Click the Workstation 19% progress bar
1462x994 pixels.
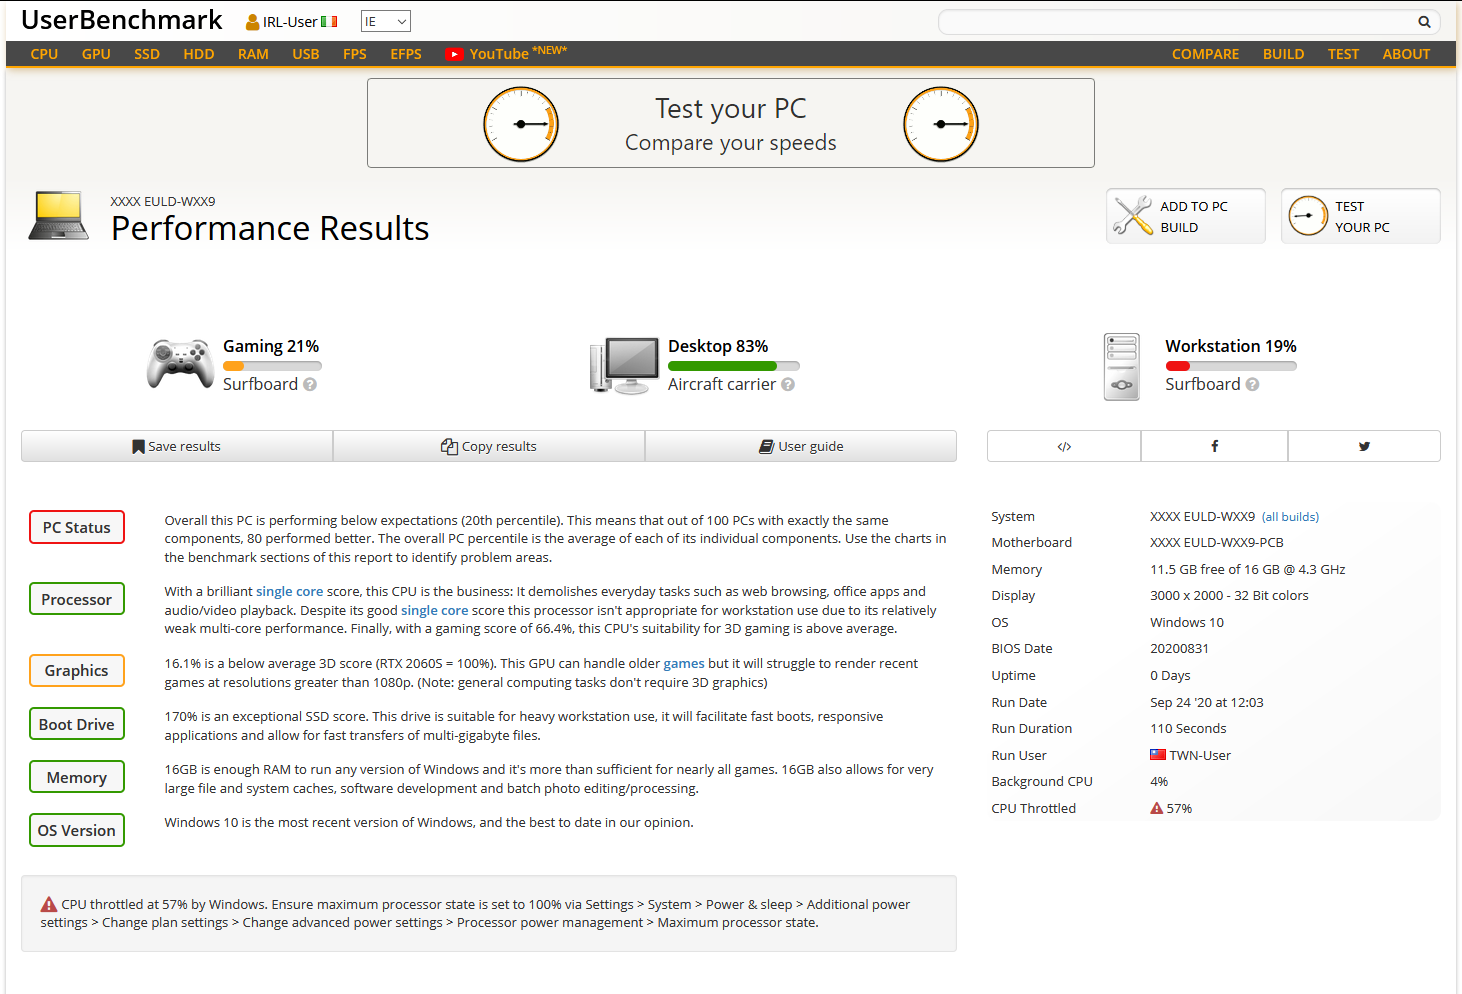tap(1231, 367)
